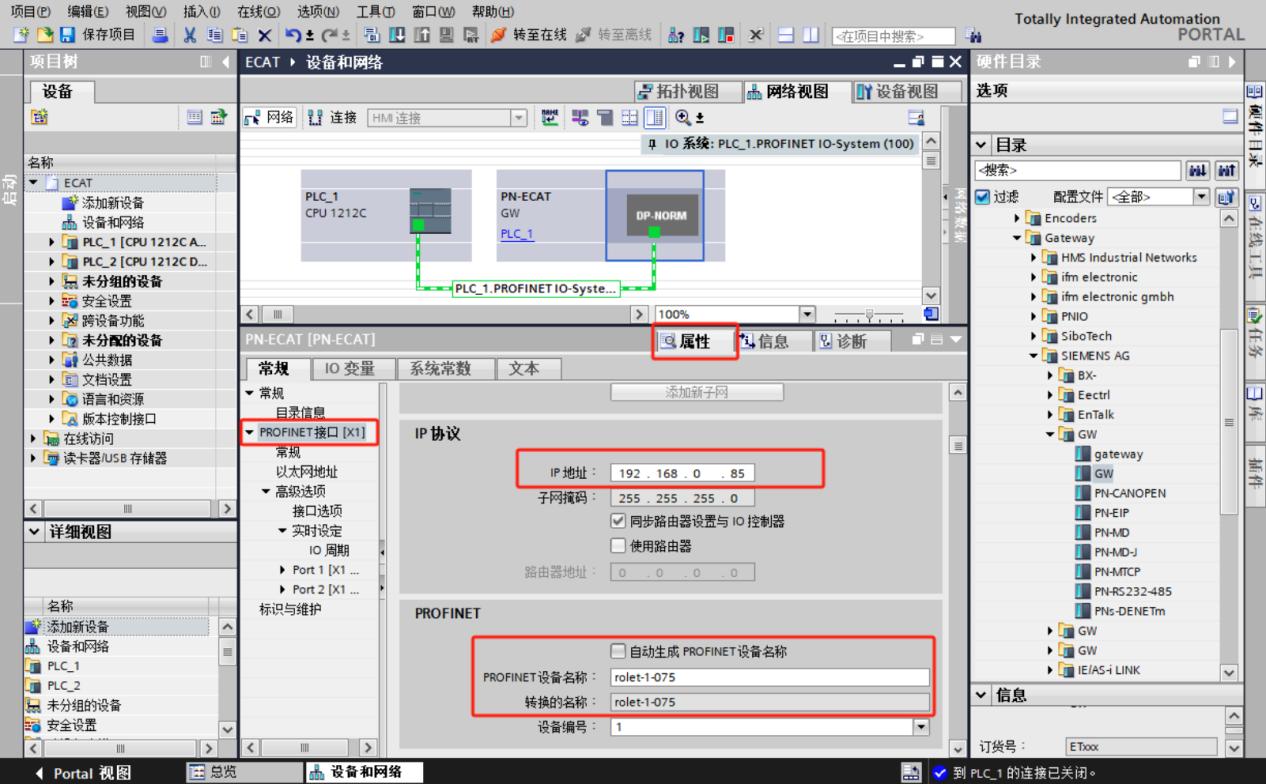Click the cut scissors icon
Screen dimensions: 1266x784
pyautogui.click(x=189, y=36)
